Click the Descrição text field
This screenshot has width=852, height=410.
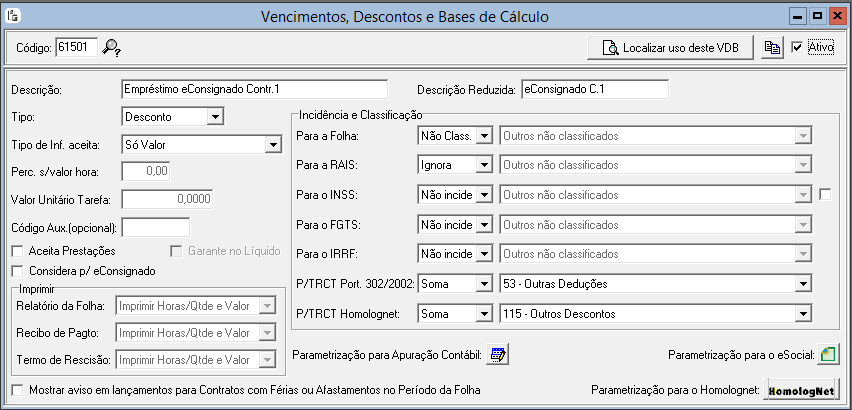coord(255,89)
